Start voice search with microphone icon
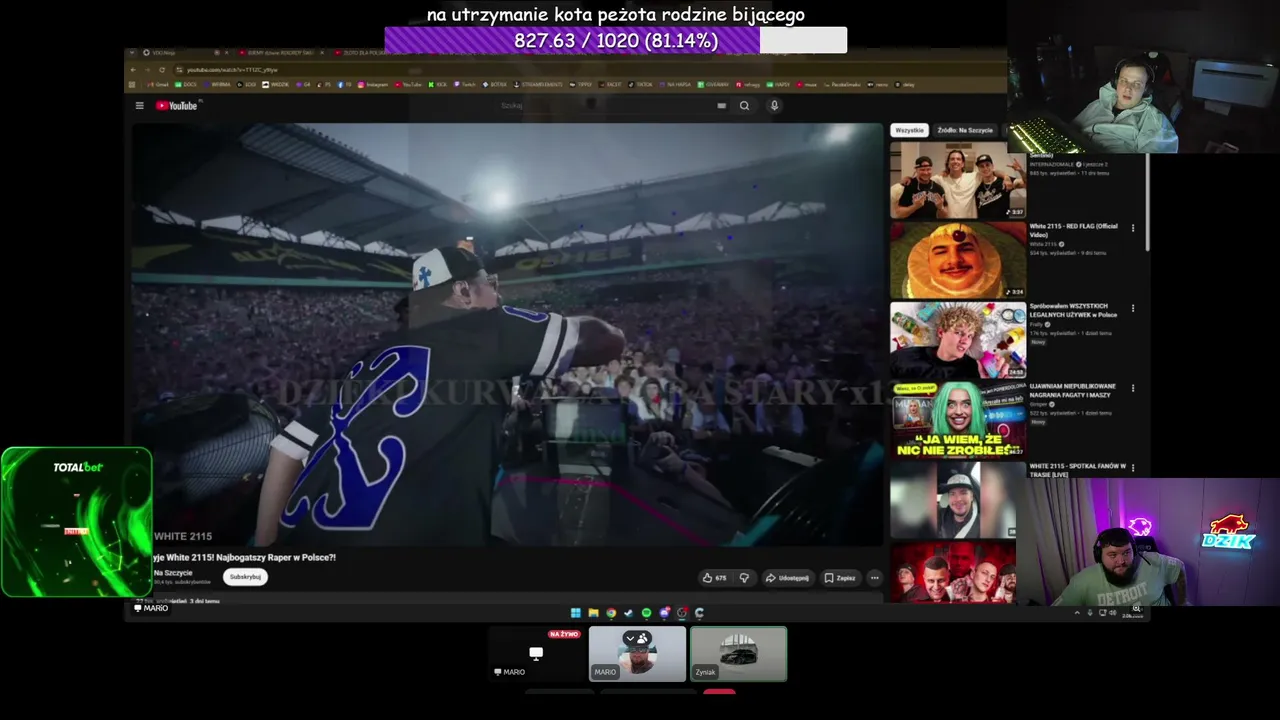Image resolution: width=1280 pixels, height=720 pixels. (x=774, y=105)
